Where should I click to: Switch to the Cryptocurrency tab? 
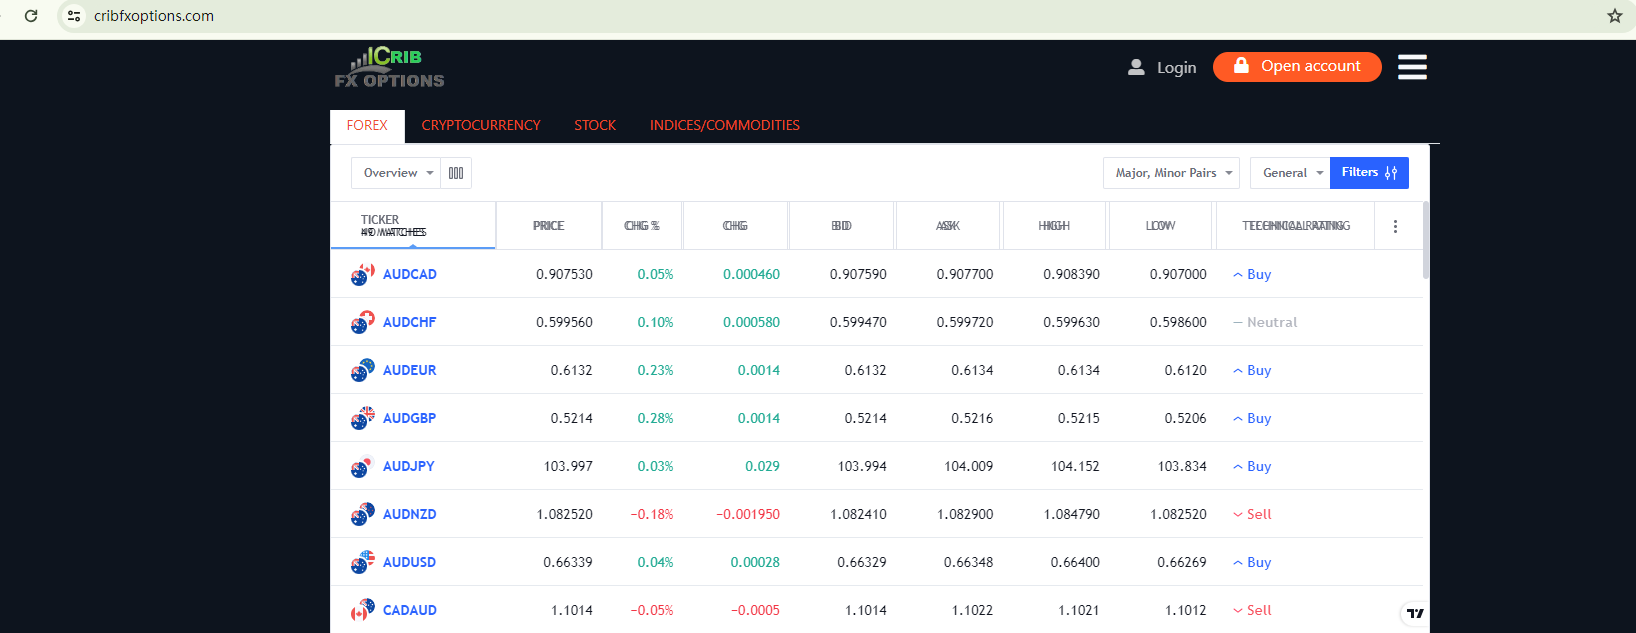pyautogui.click(x=481, y=126)
